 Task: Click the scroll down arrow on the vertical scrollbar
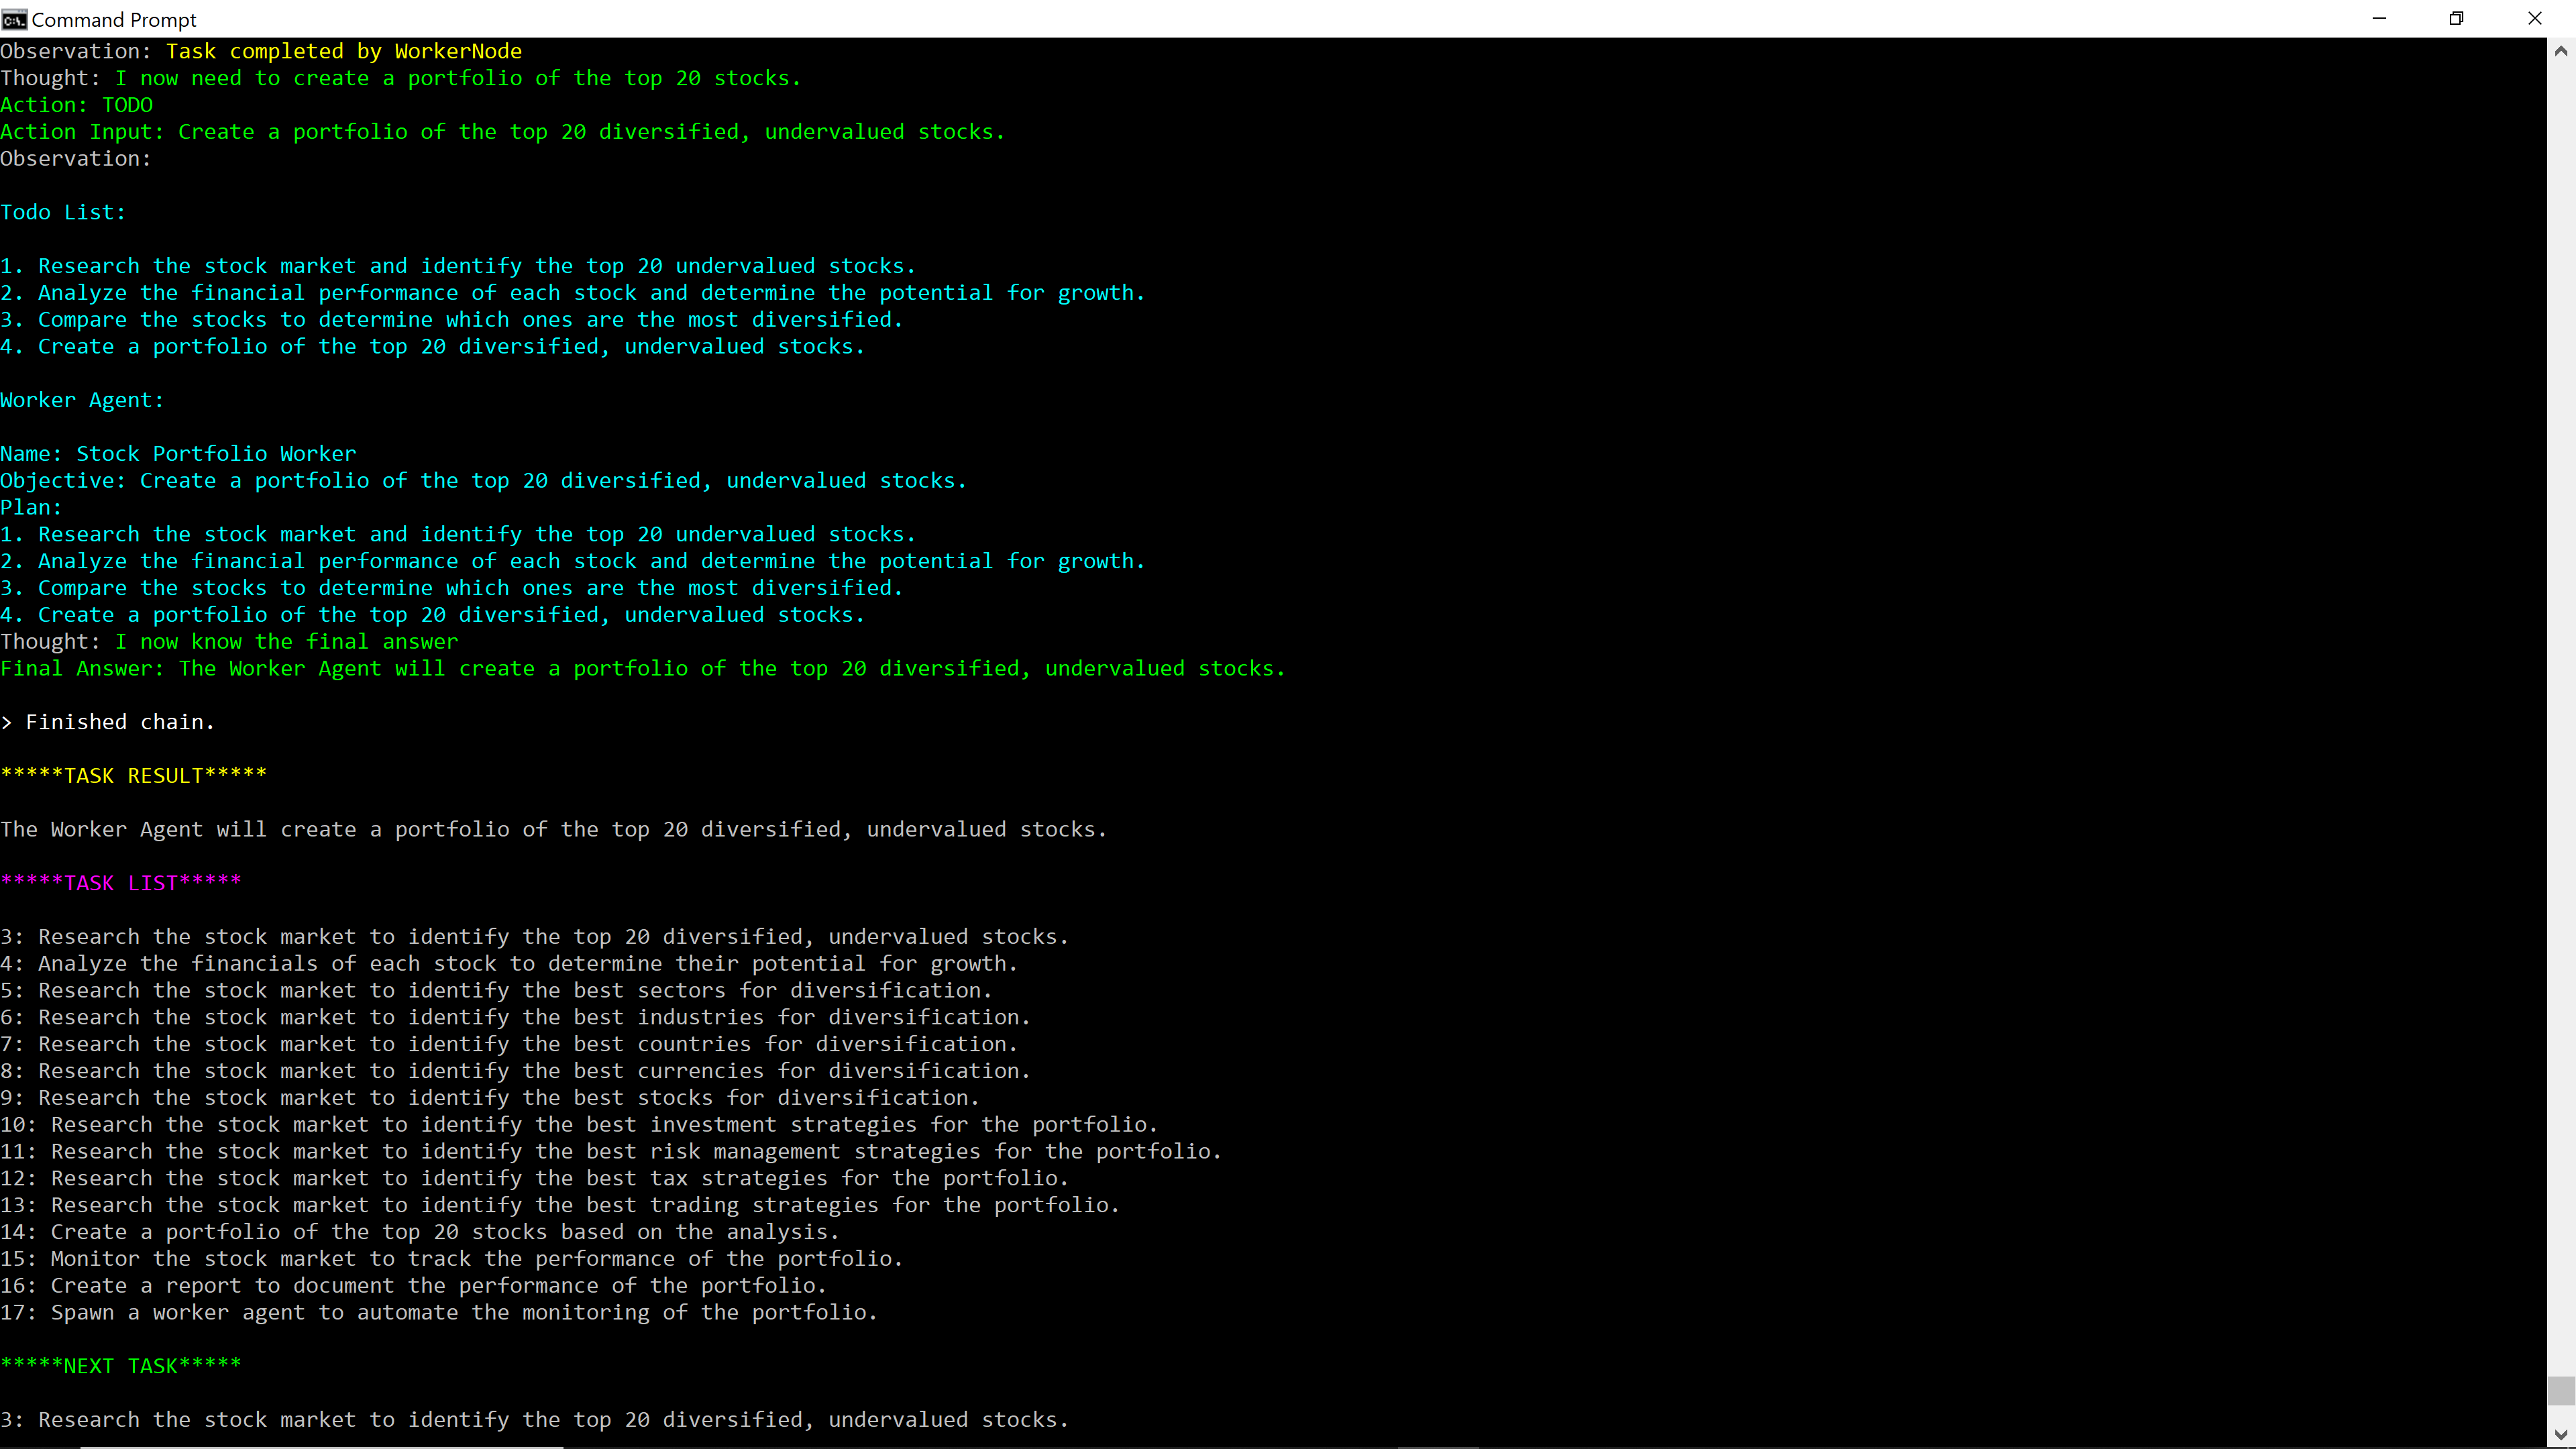(2560, 1434)
